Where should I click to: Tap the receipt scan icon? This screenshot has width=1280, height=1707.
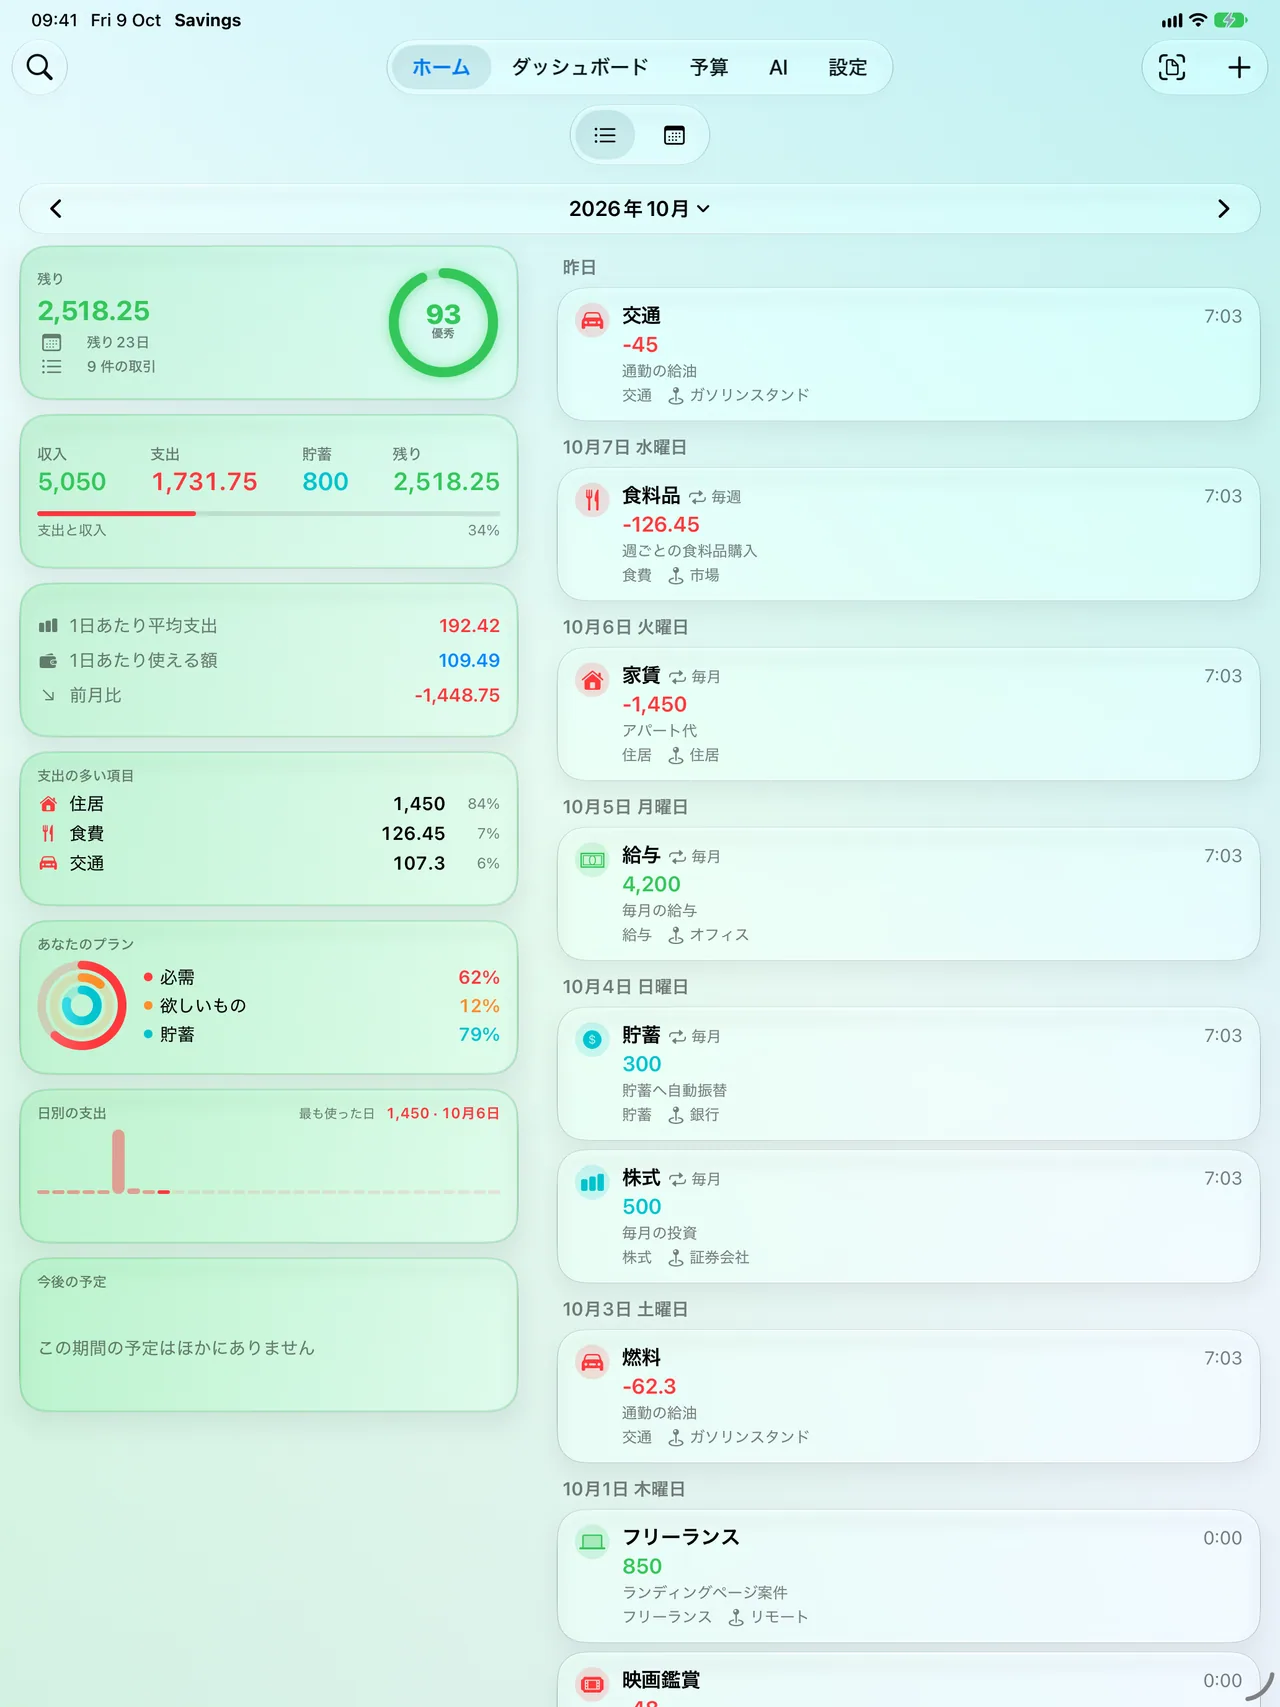1172,67
